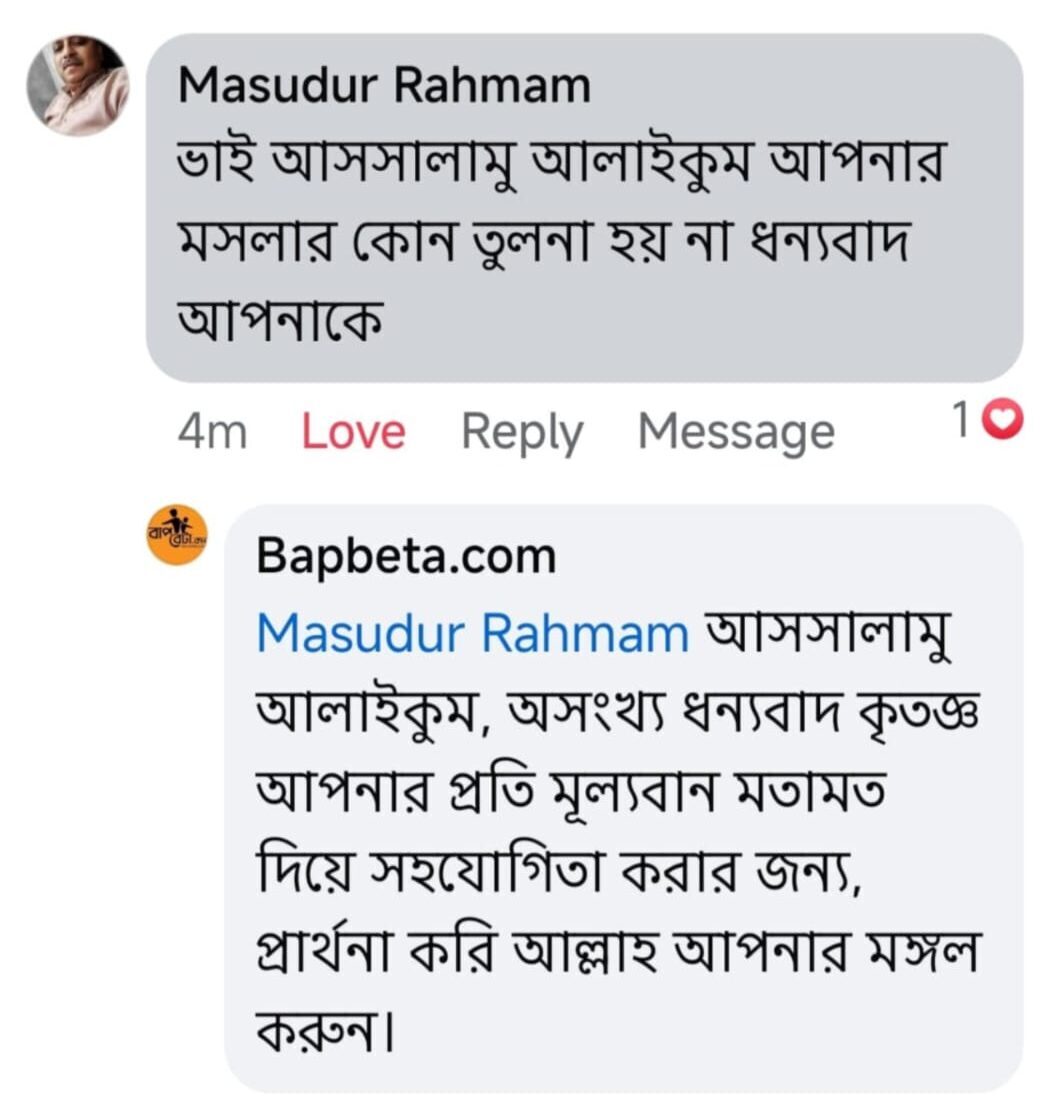Click the blue Masudur Rahmam mention

click(472, 634)
